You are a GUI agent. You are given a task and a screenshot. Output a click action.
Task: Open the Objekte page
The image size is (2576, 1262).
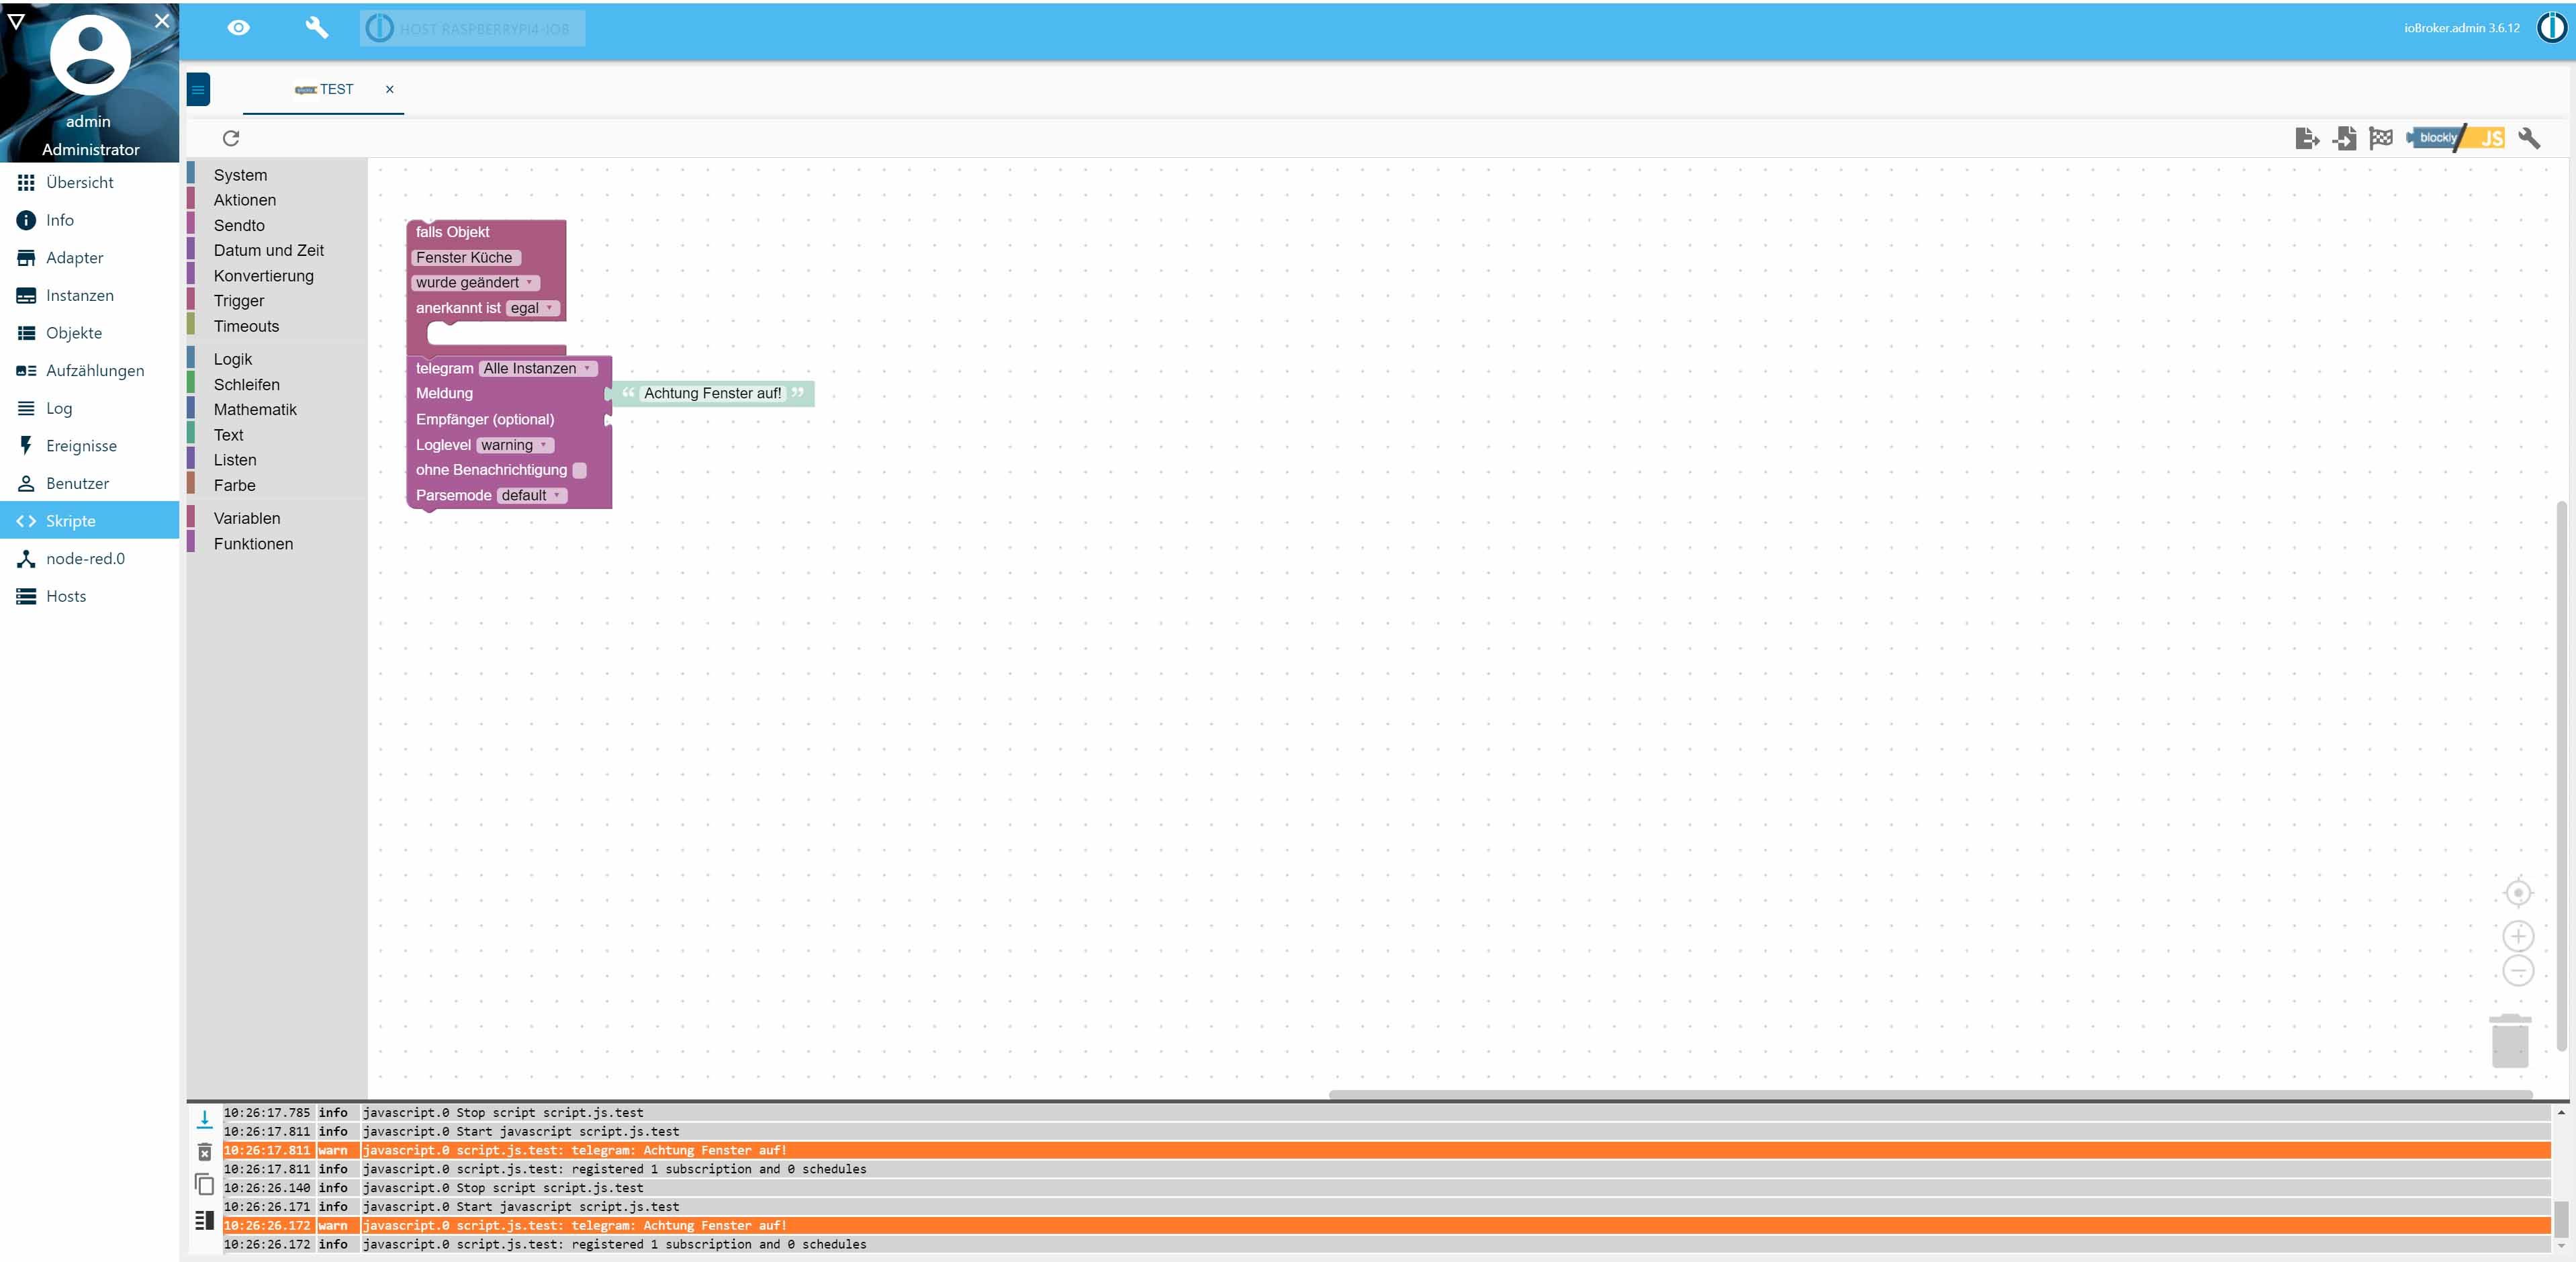click(x=73, y=333)
